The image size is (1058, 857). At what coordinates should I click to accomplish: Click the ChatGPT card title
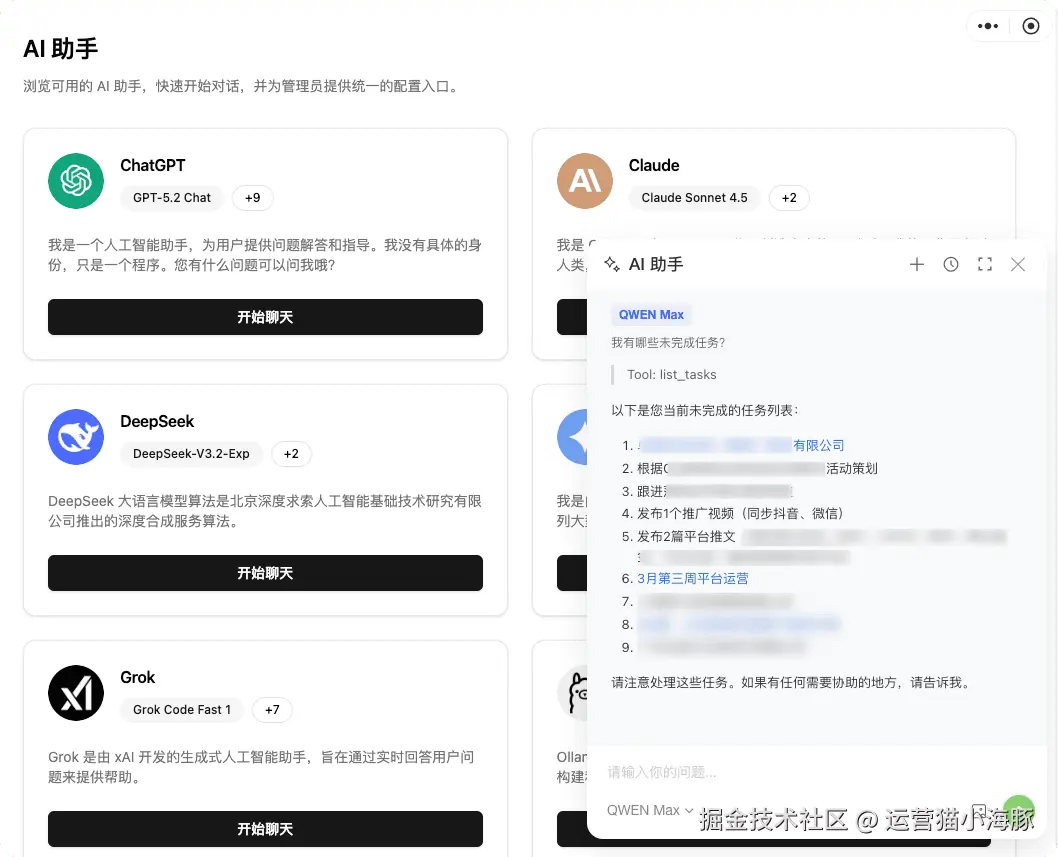[152, 165]
